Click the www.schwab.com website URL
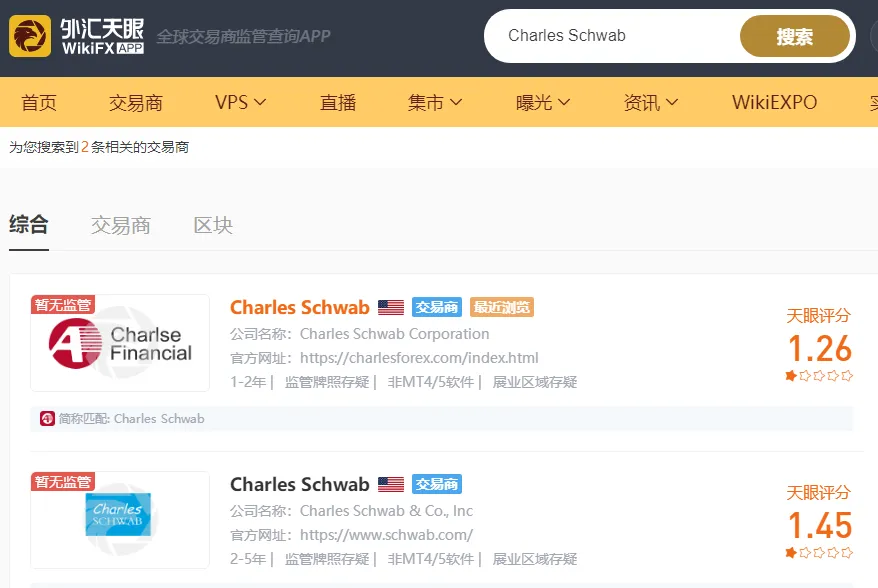 click(x=386, y=535)
